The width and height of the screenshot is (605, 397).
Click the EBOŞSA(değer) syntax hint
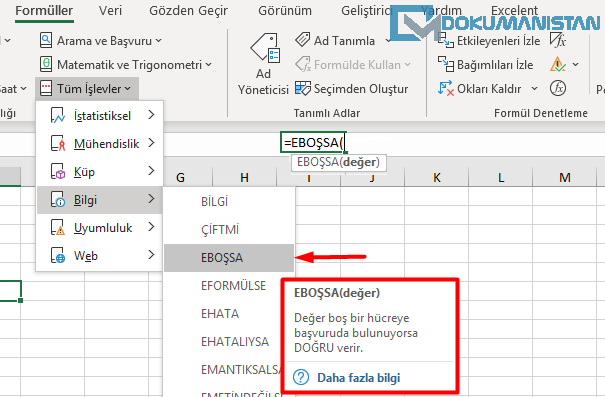(338, 162)
